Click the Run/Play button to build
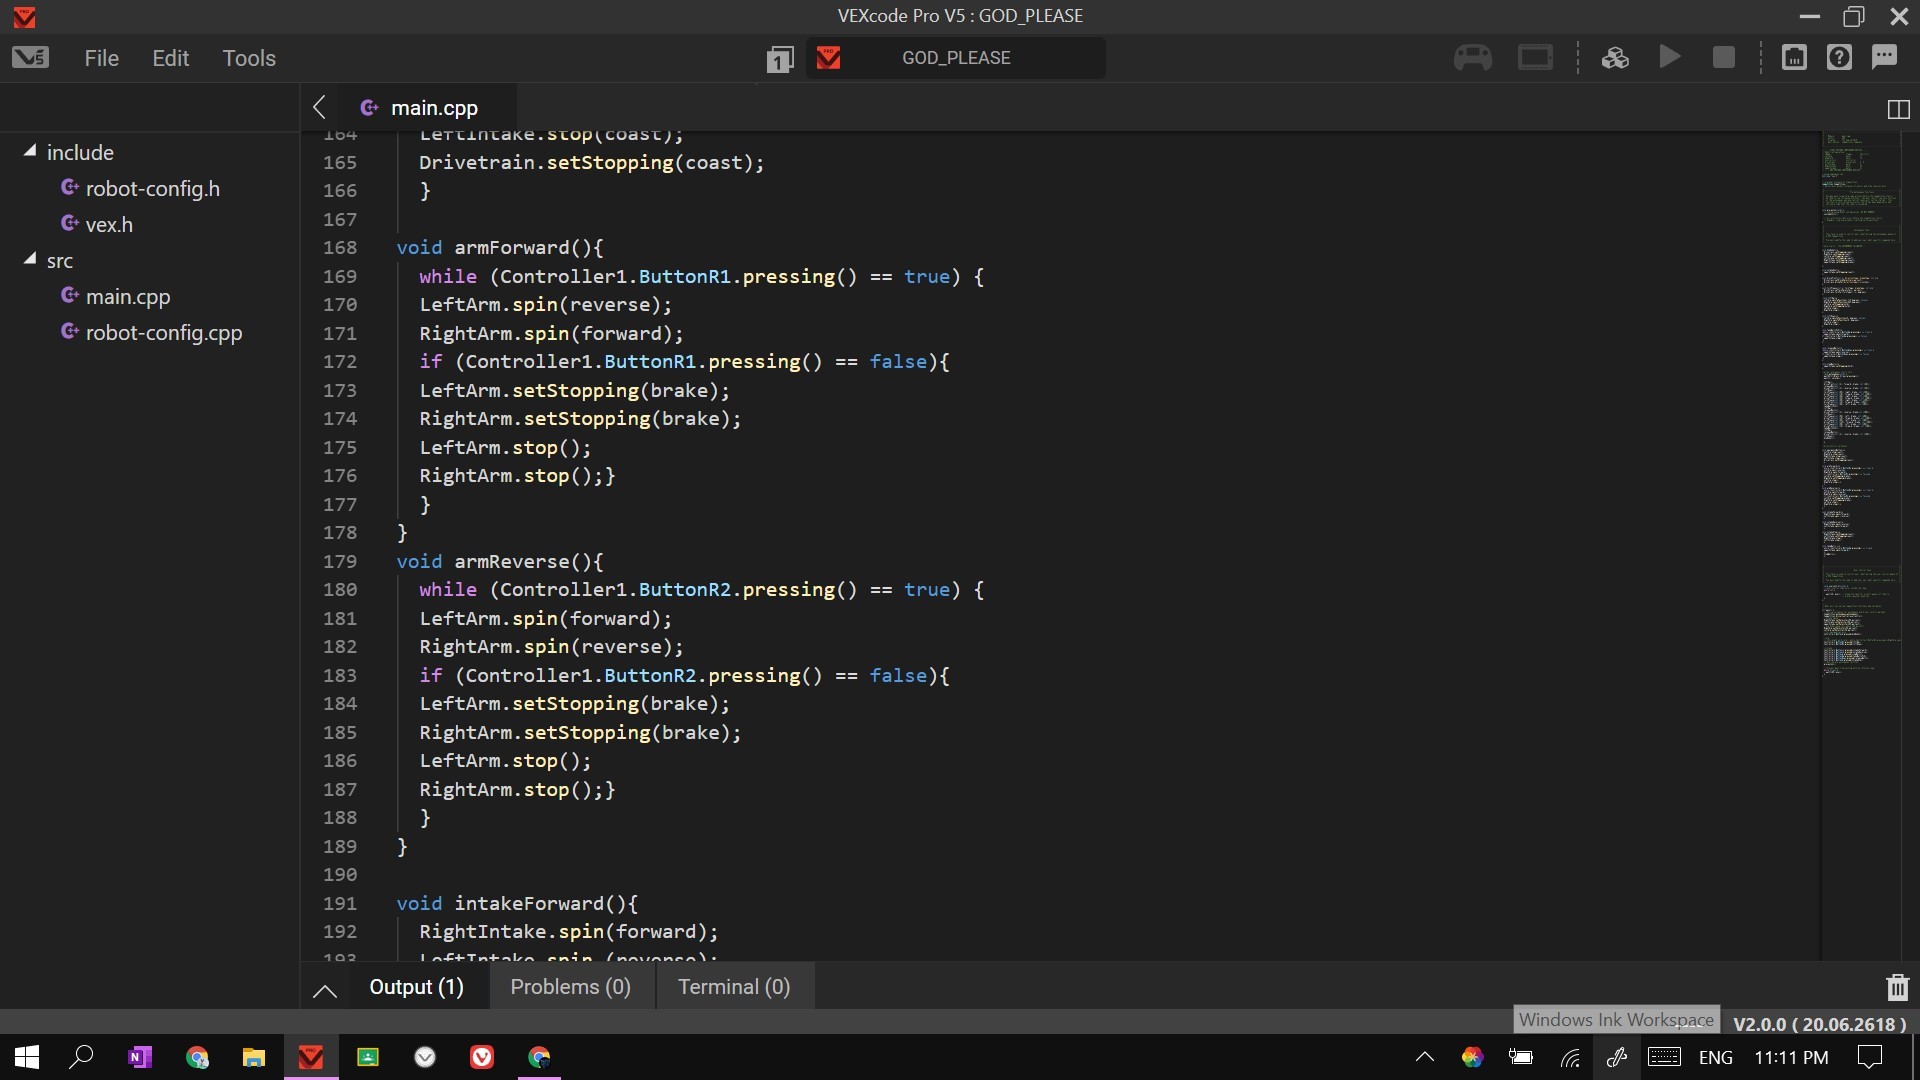Screen dimensions: 1920x1080 [1669, 58]
